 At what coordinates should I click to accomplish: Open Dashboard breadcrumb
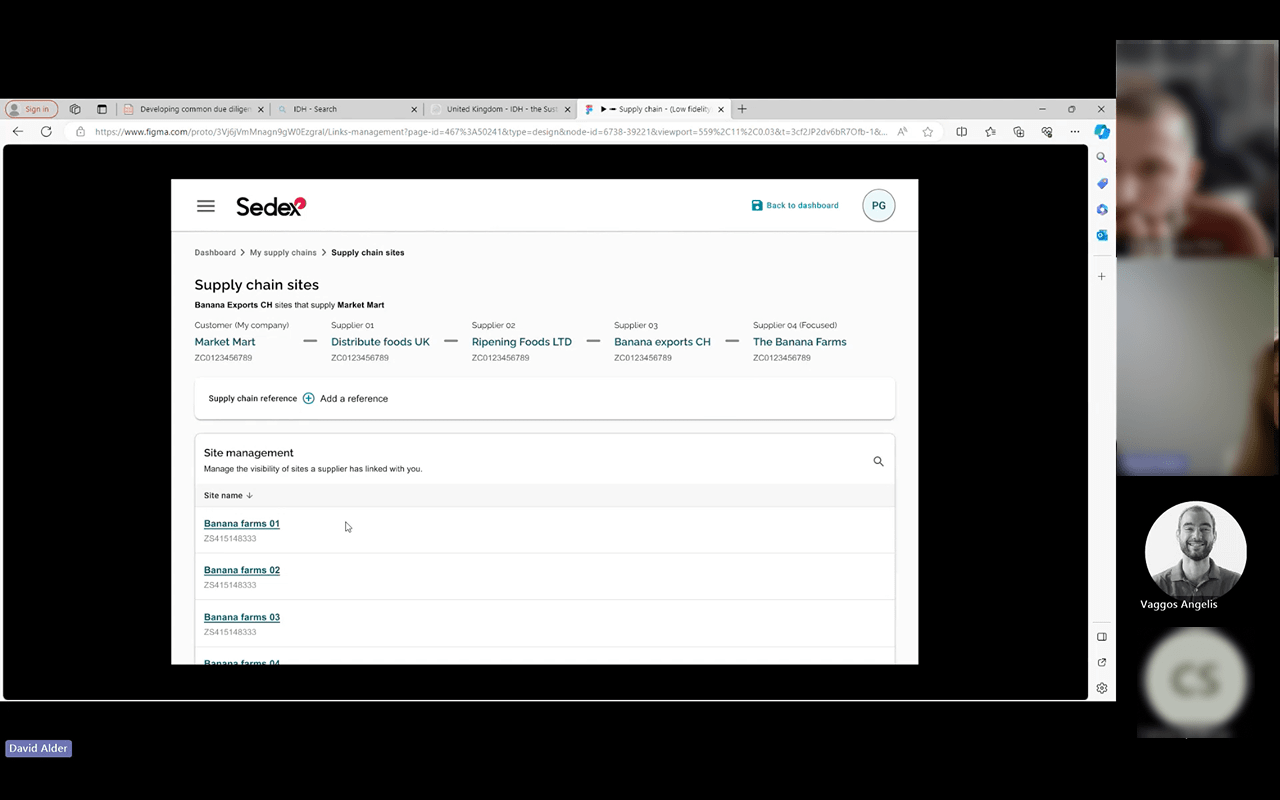(215, 253)
